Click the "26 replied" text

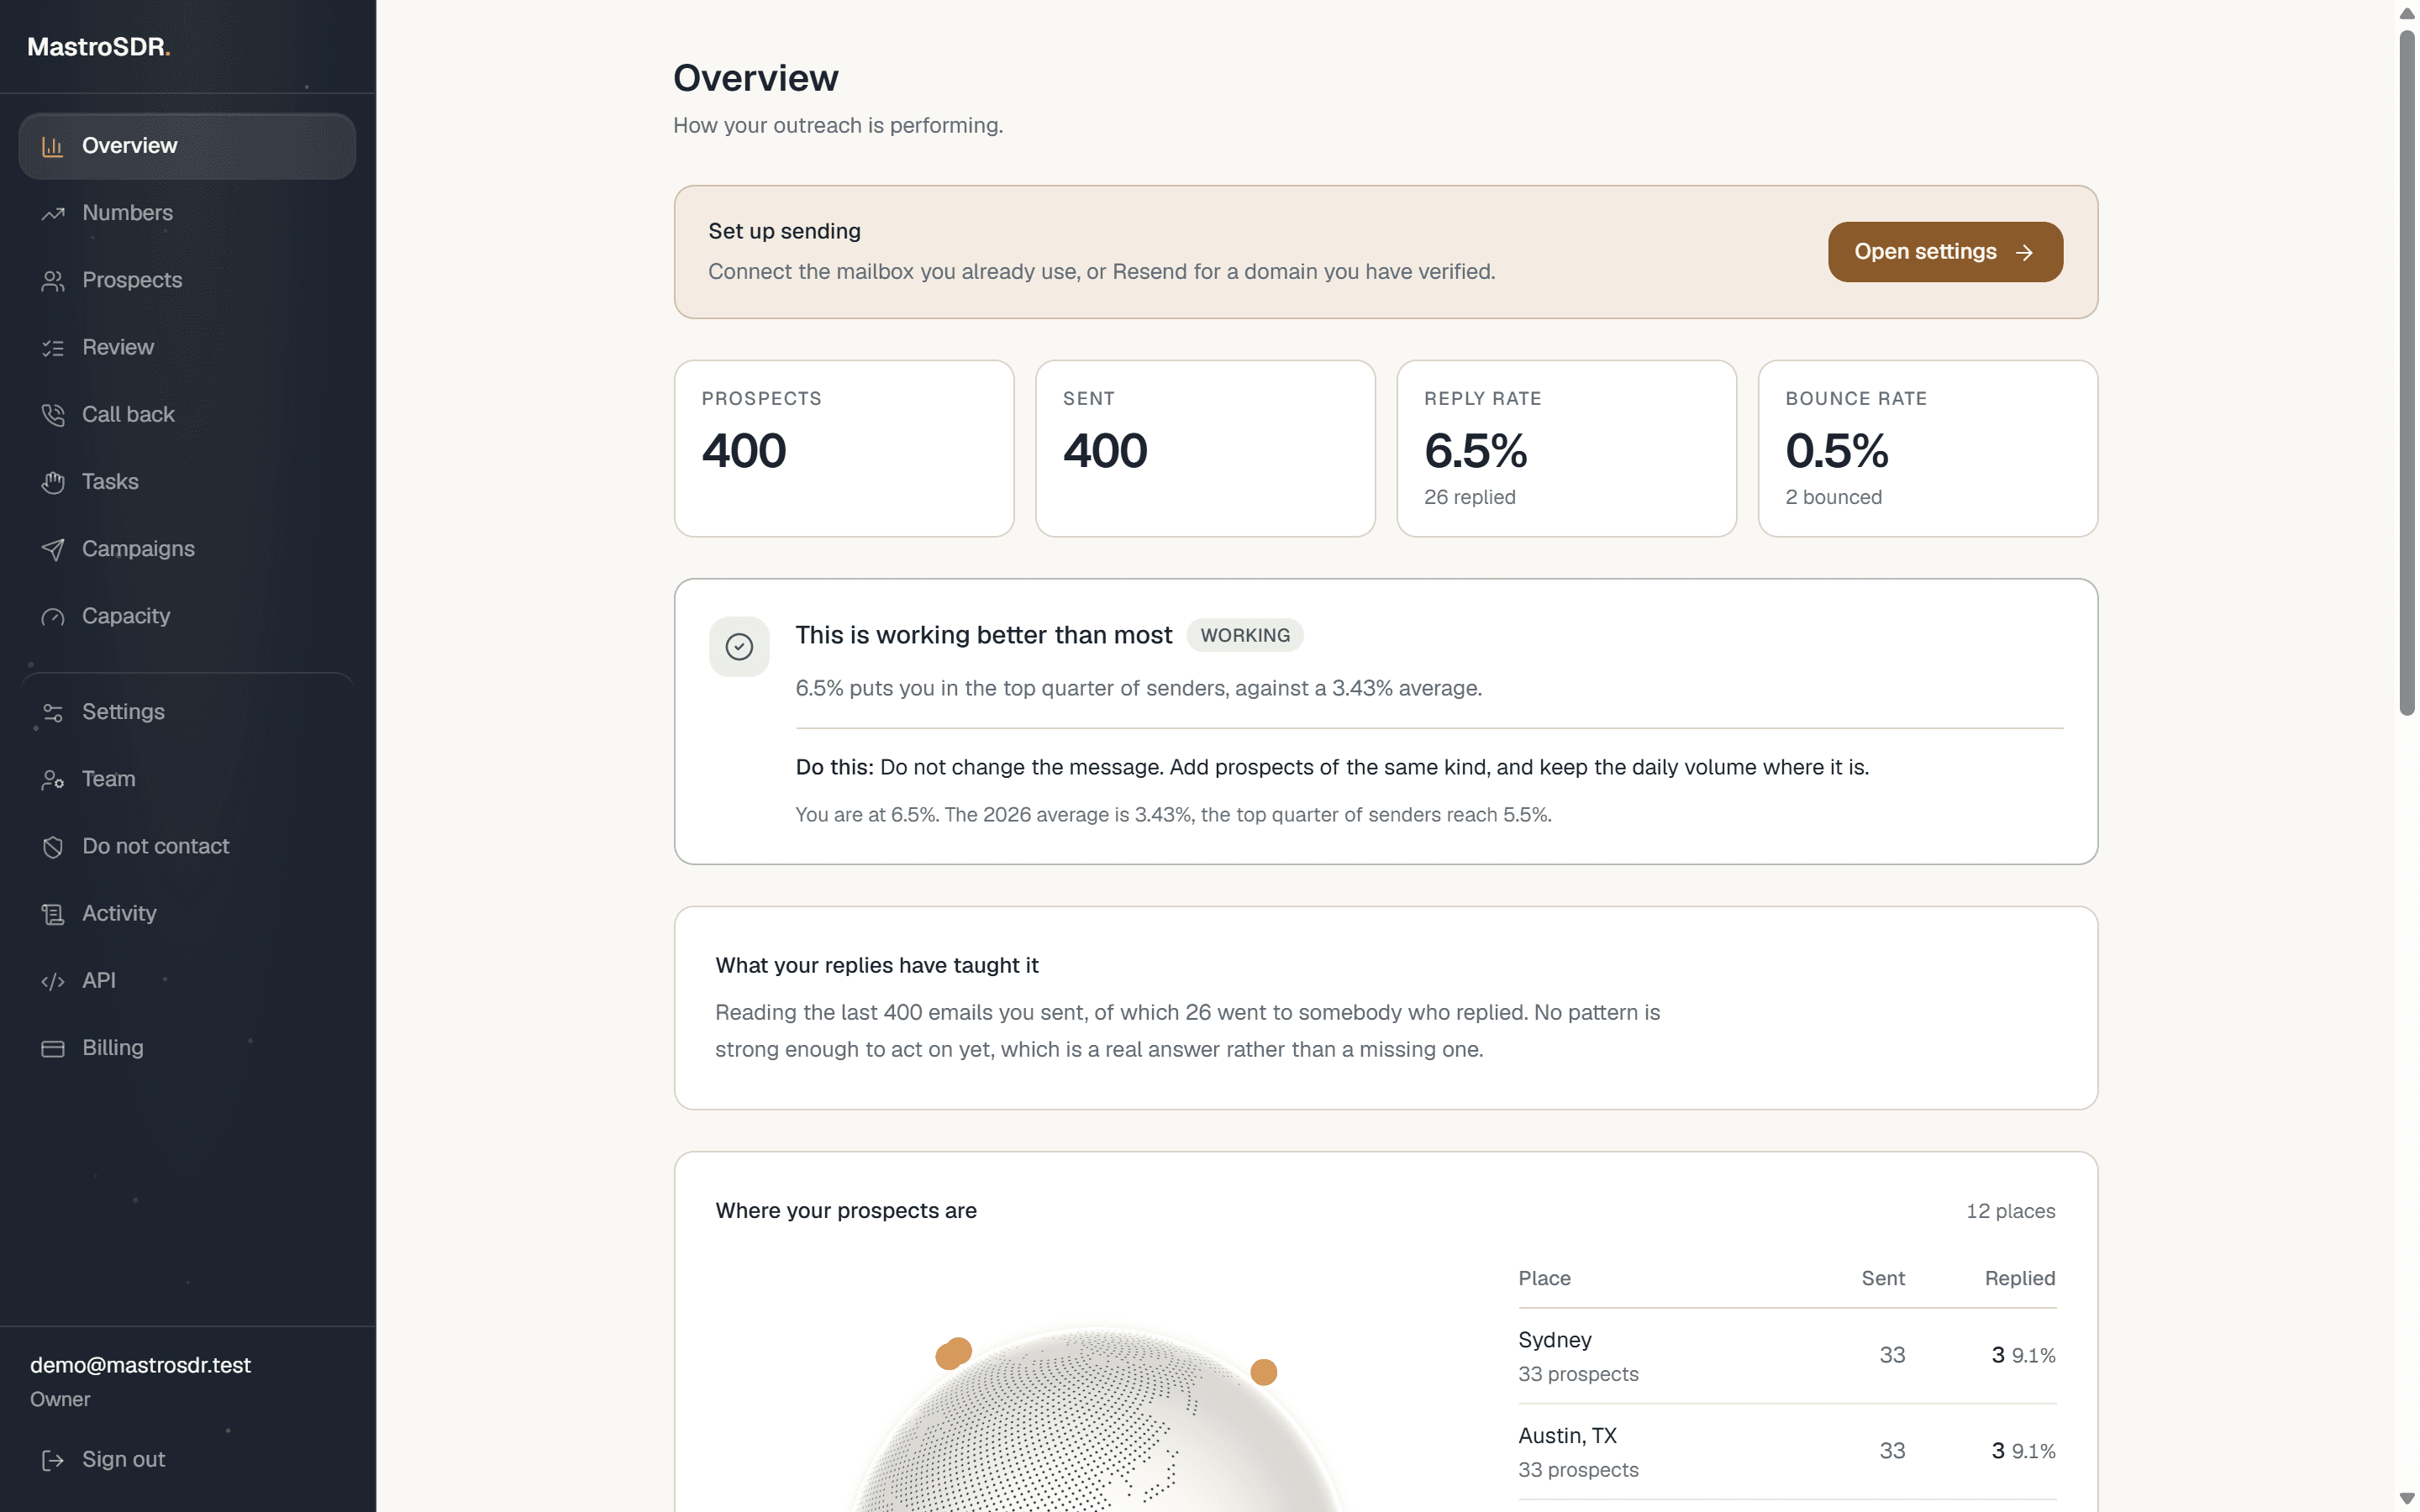[1469, 498]
